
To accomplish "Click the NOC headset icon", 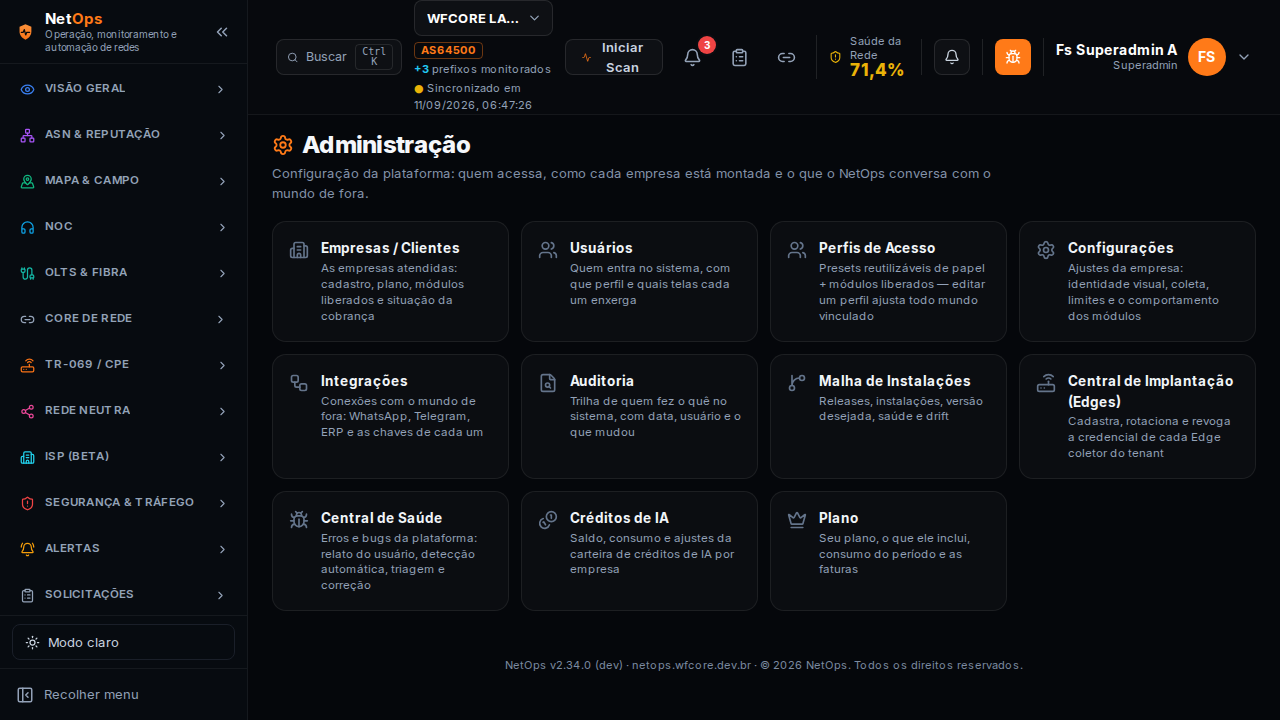I will (27, 227).
